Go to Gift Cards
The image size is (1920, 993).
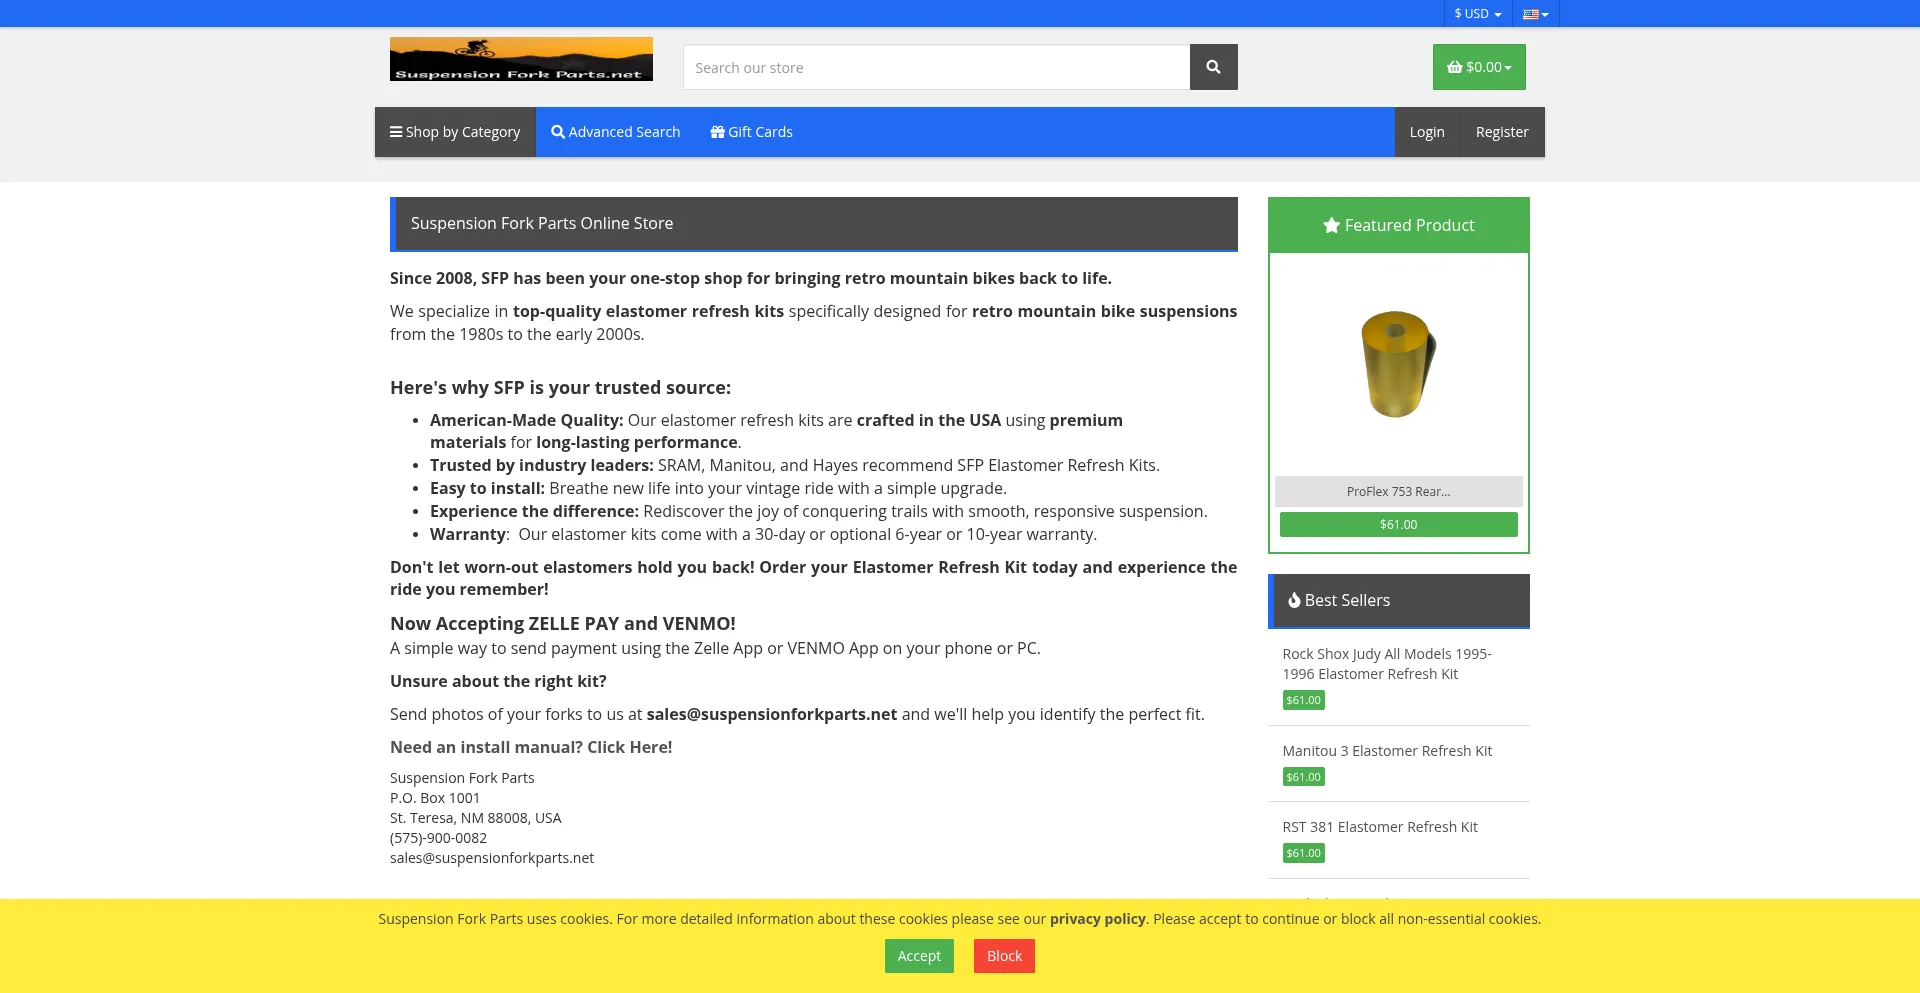pos(752,132)
